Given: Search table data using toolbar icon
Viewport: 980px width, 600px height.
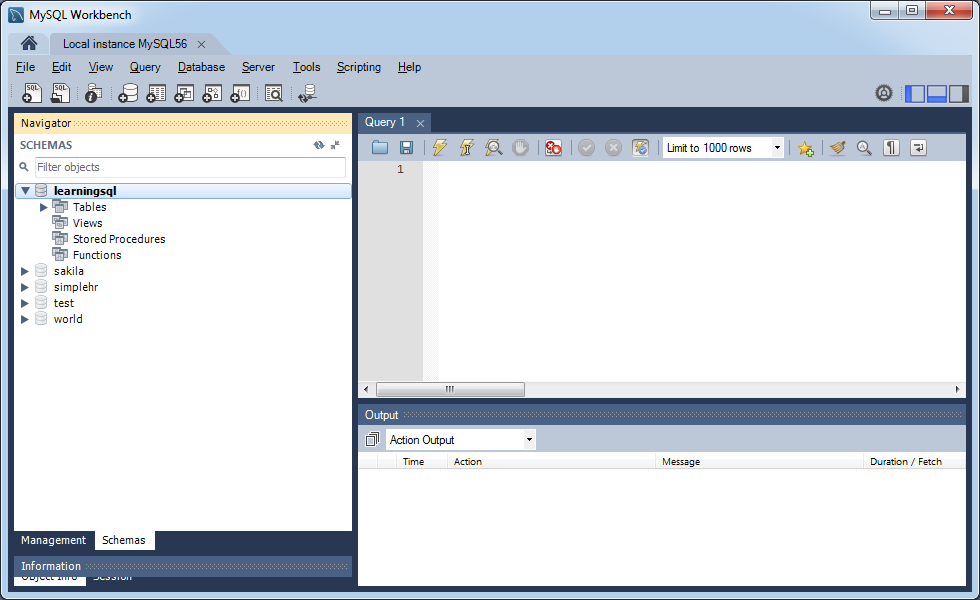Looking at the screenshot, I should coord(274,93).
